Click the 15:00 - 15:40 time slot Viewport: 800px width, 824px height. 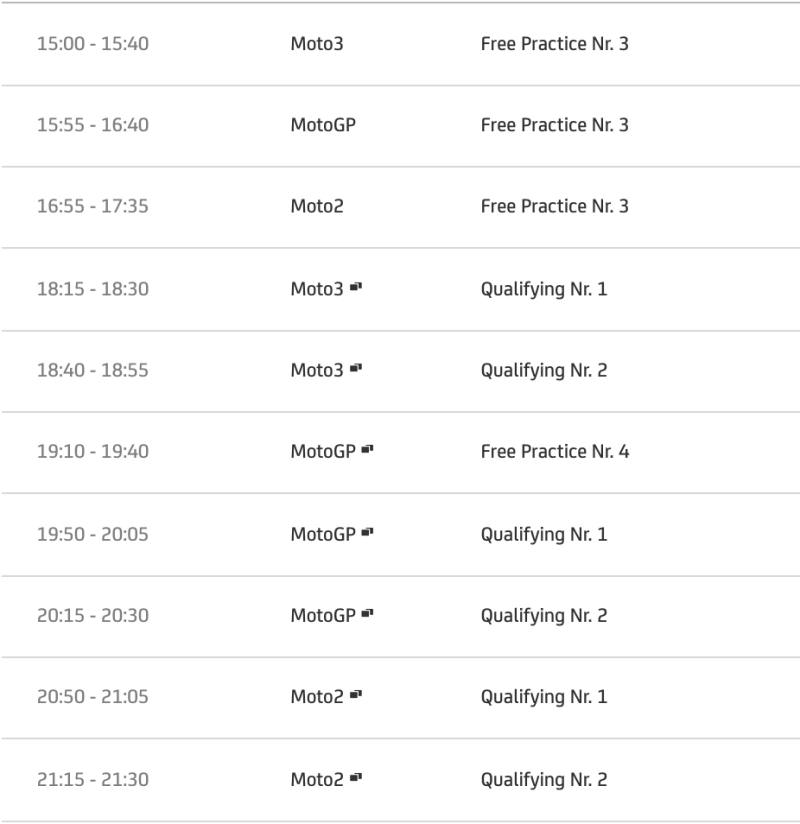click(93, 44)
